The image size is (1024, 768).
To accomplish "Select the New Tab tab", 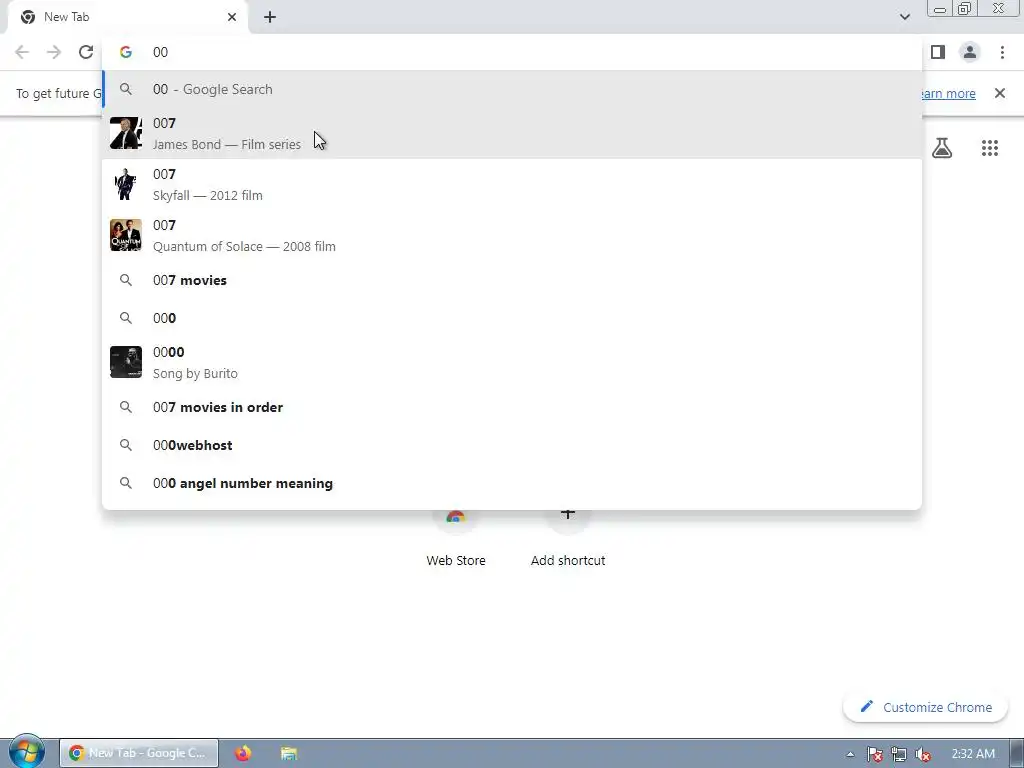I will click(127, 17).
